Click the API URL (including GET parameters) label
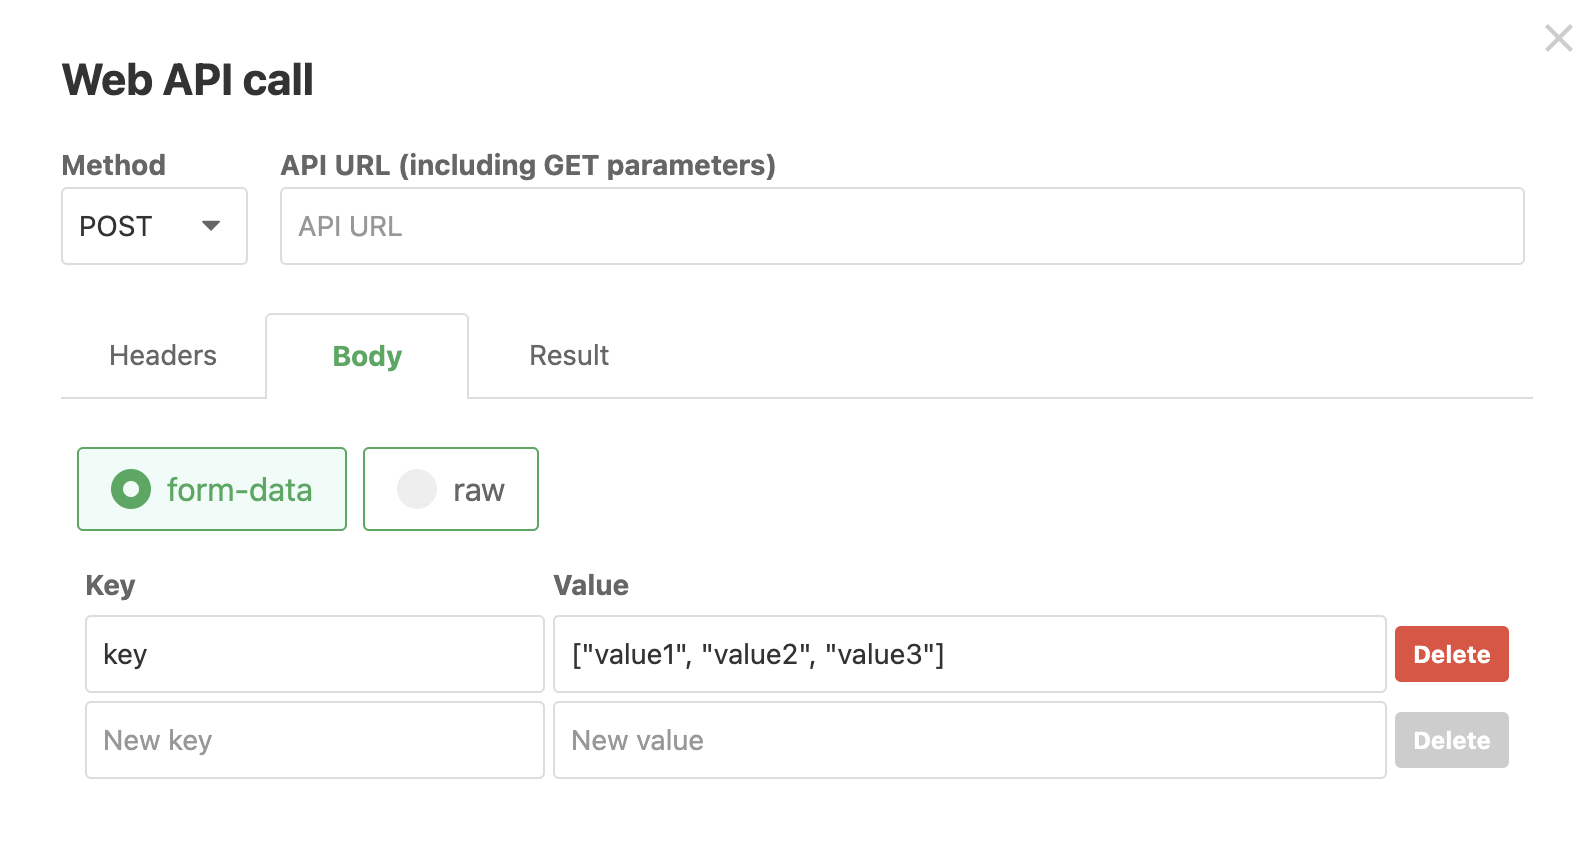Screen dimensions: 1594x862 click(x=528, y=165)
